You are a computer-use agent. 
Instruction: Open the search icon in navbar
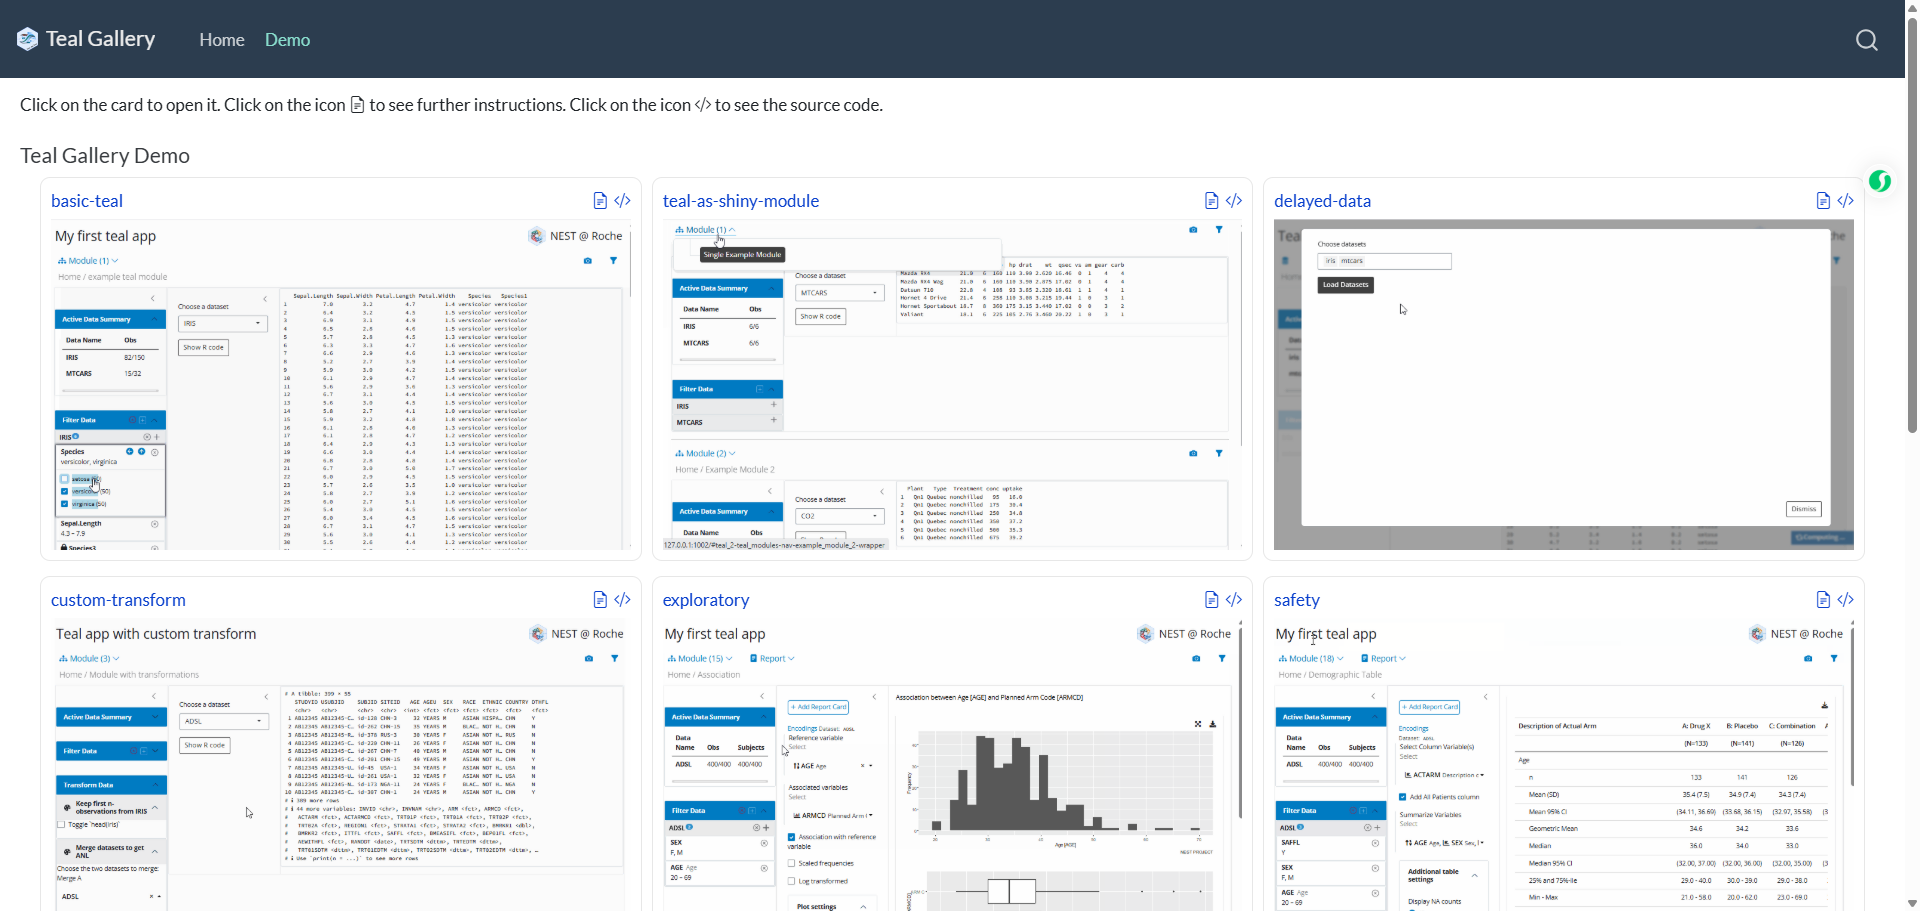pos(1866,40)
